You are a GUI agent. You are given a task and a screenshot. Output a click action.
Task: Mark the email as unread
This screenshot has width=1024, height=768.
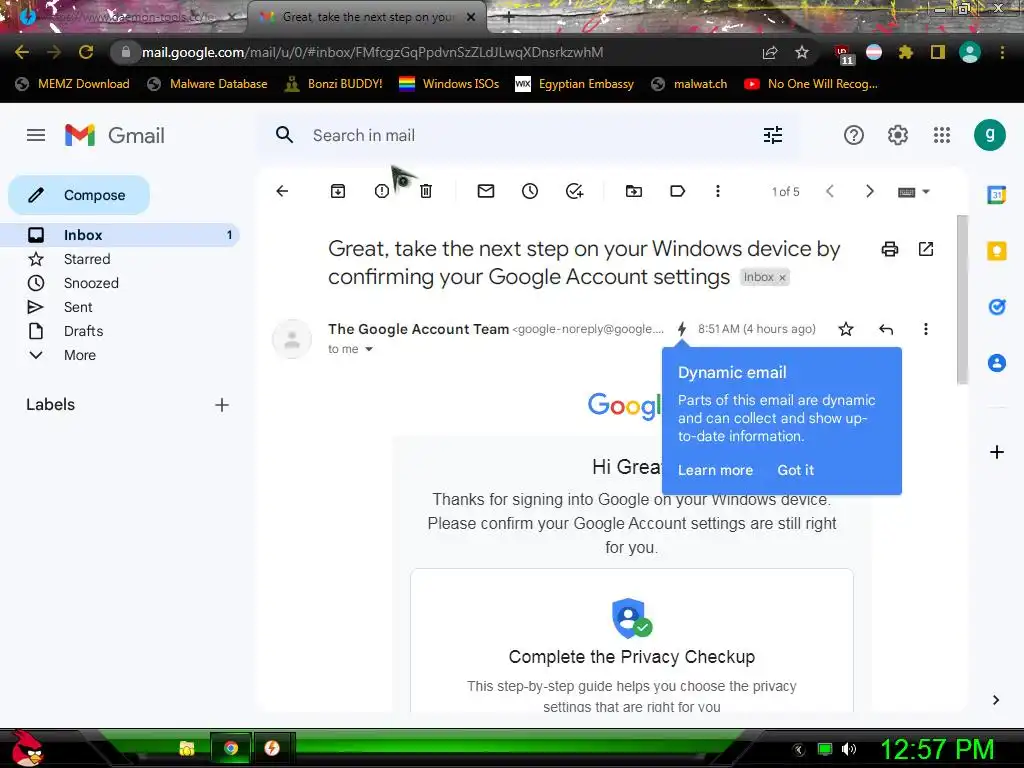coord(486,191)
